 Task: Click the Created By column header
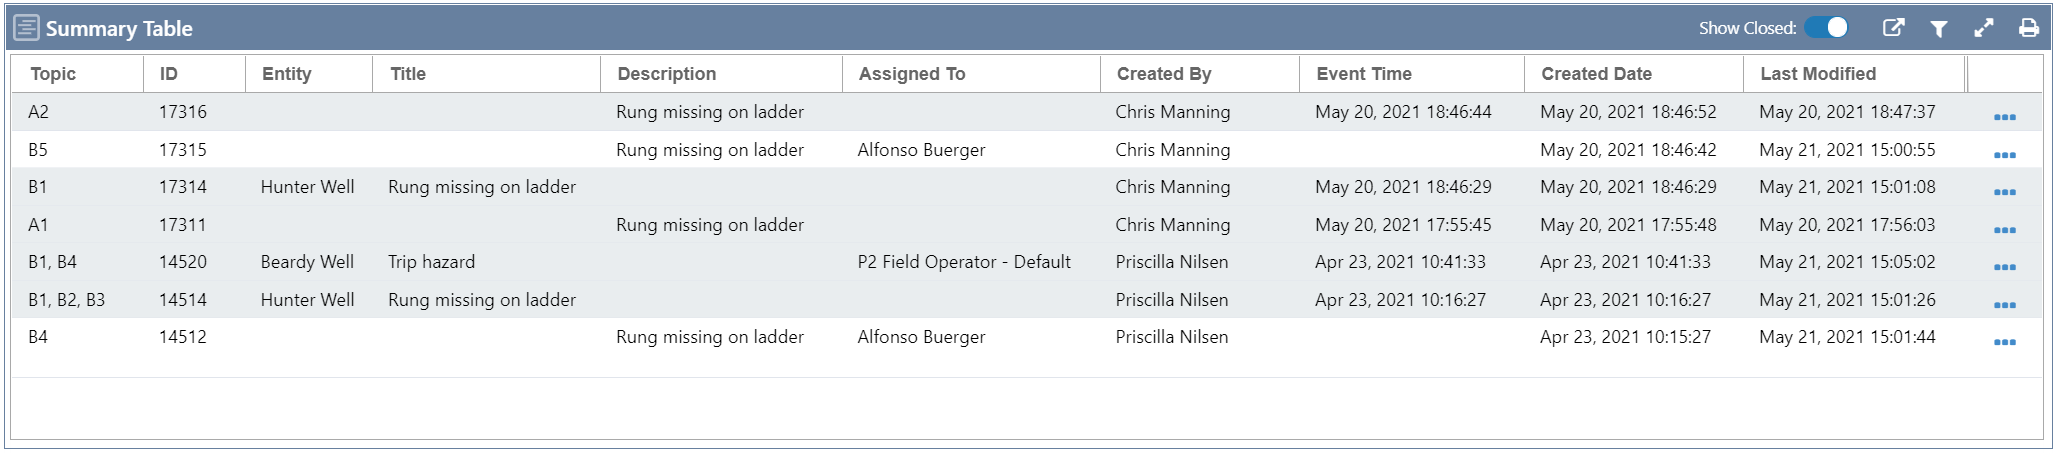[1163, 74]
